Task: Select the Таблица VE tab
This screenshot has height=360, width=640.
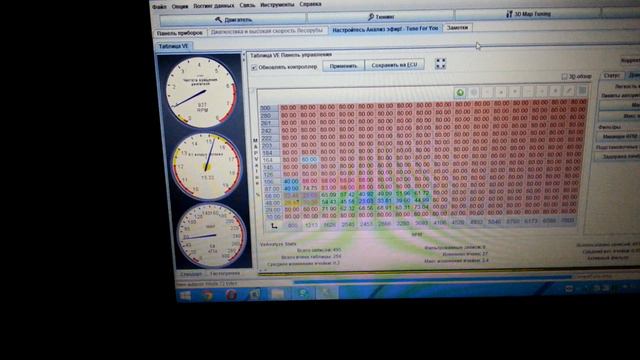Action: tap(173, 46)
